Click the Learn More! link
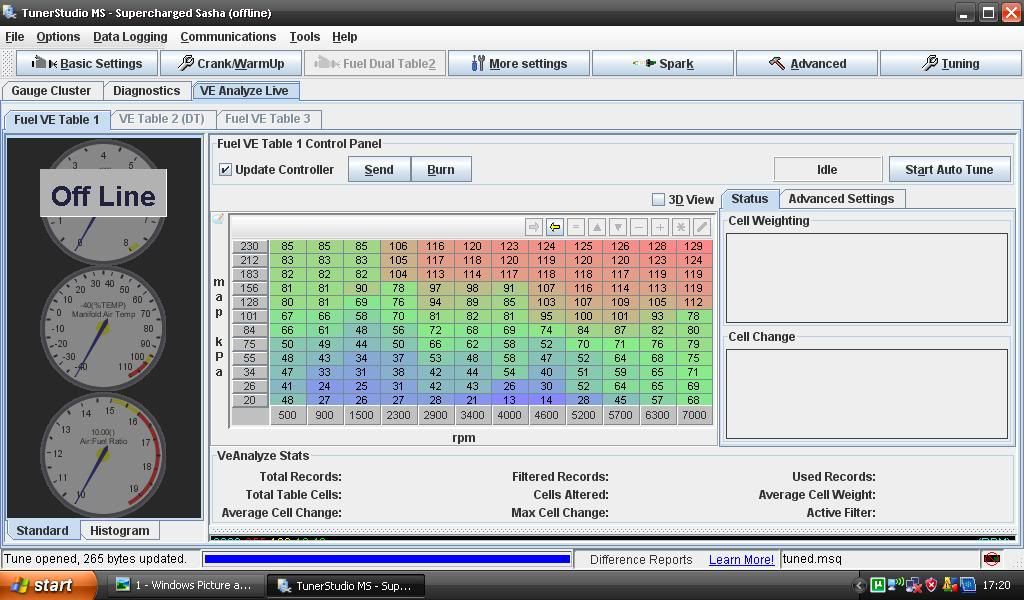This screenshot has width=1024, height=600. [x=741, y=560]
